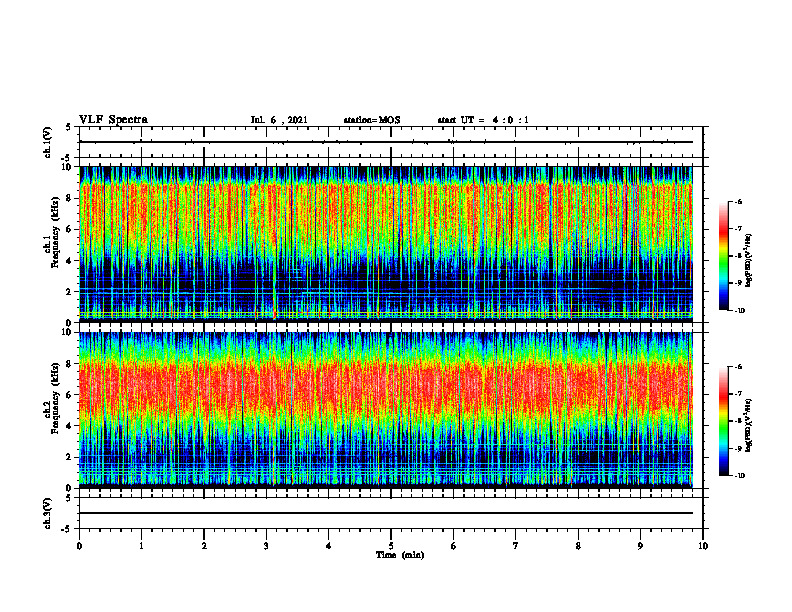Click the "9" tick on Time axis
This screenshot has height=612, width=792.
point(640,546)
